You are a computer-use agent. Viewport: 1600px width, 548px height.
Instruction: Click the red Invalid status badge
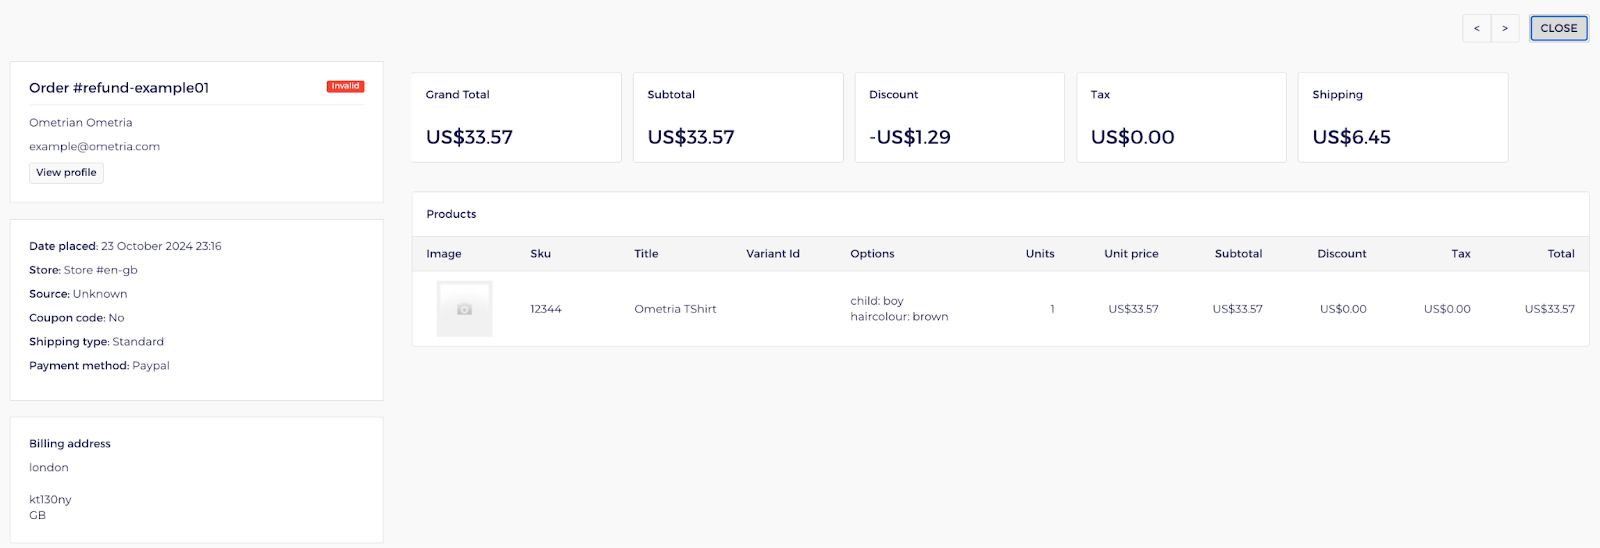(x=345, y=87)
